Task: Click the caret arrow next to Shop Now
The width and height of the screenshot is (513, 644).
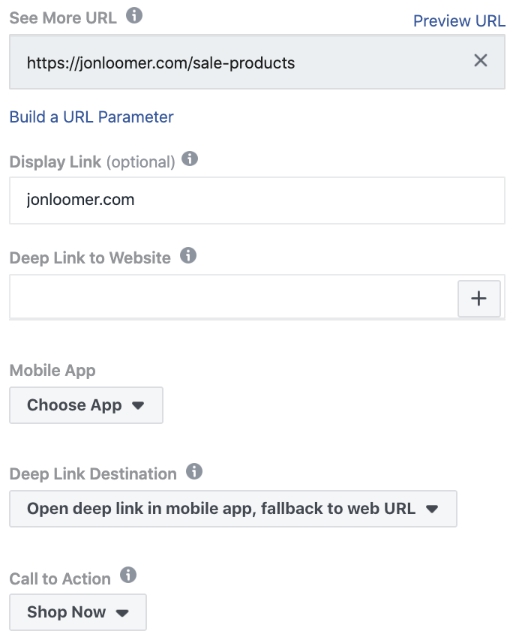Action: [122, 613]
